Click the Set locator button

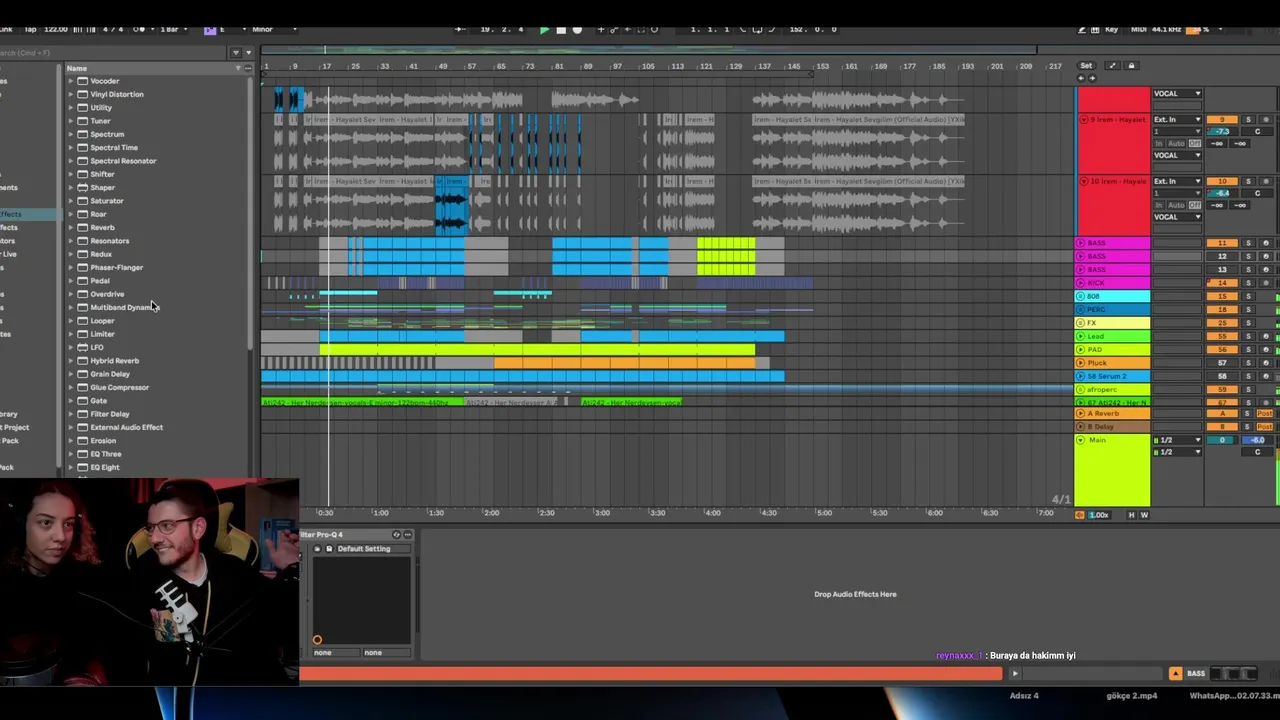pyautogui.click(x=1086, y=66)
